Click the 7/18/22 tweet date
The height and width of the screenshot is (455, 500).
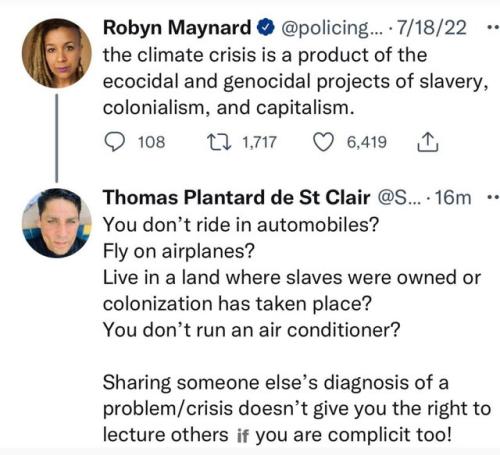pyautogui.click(x=431, y=28)
